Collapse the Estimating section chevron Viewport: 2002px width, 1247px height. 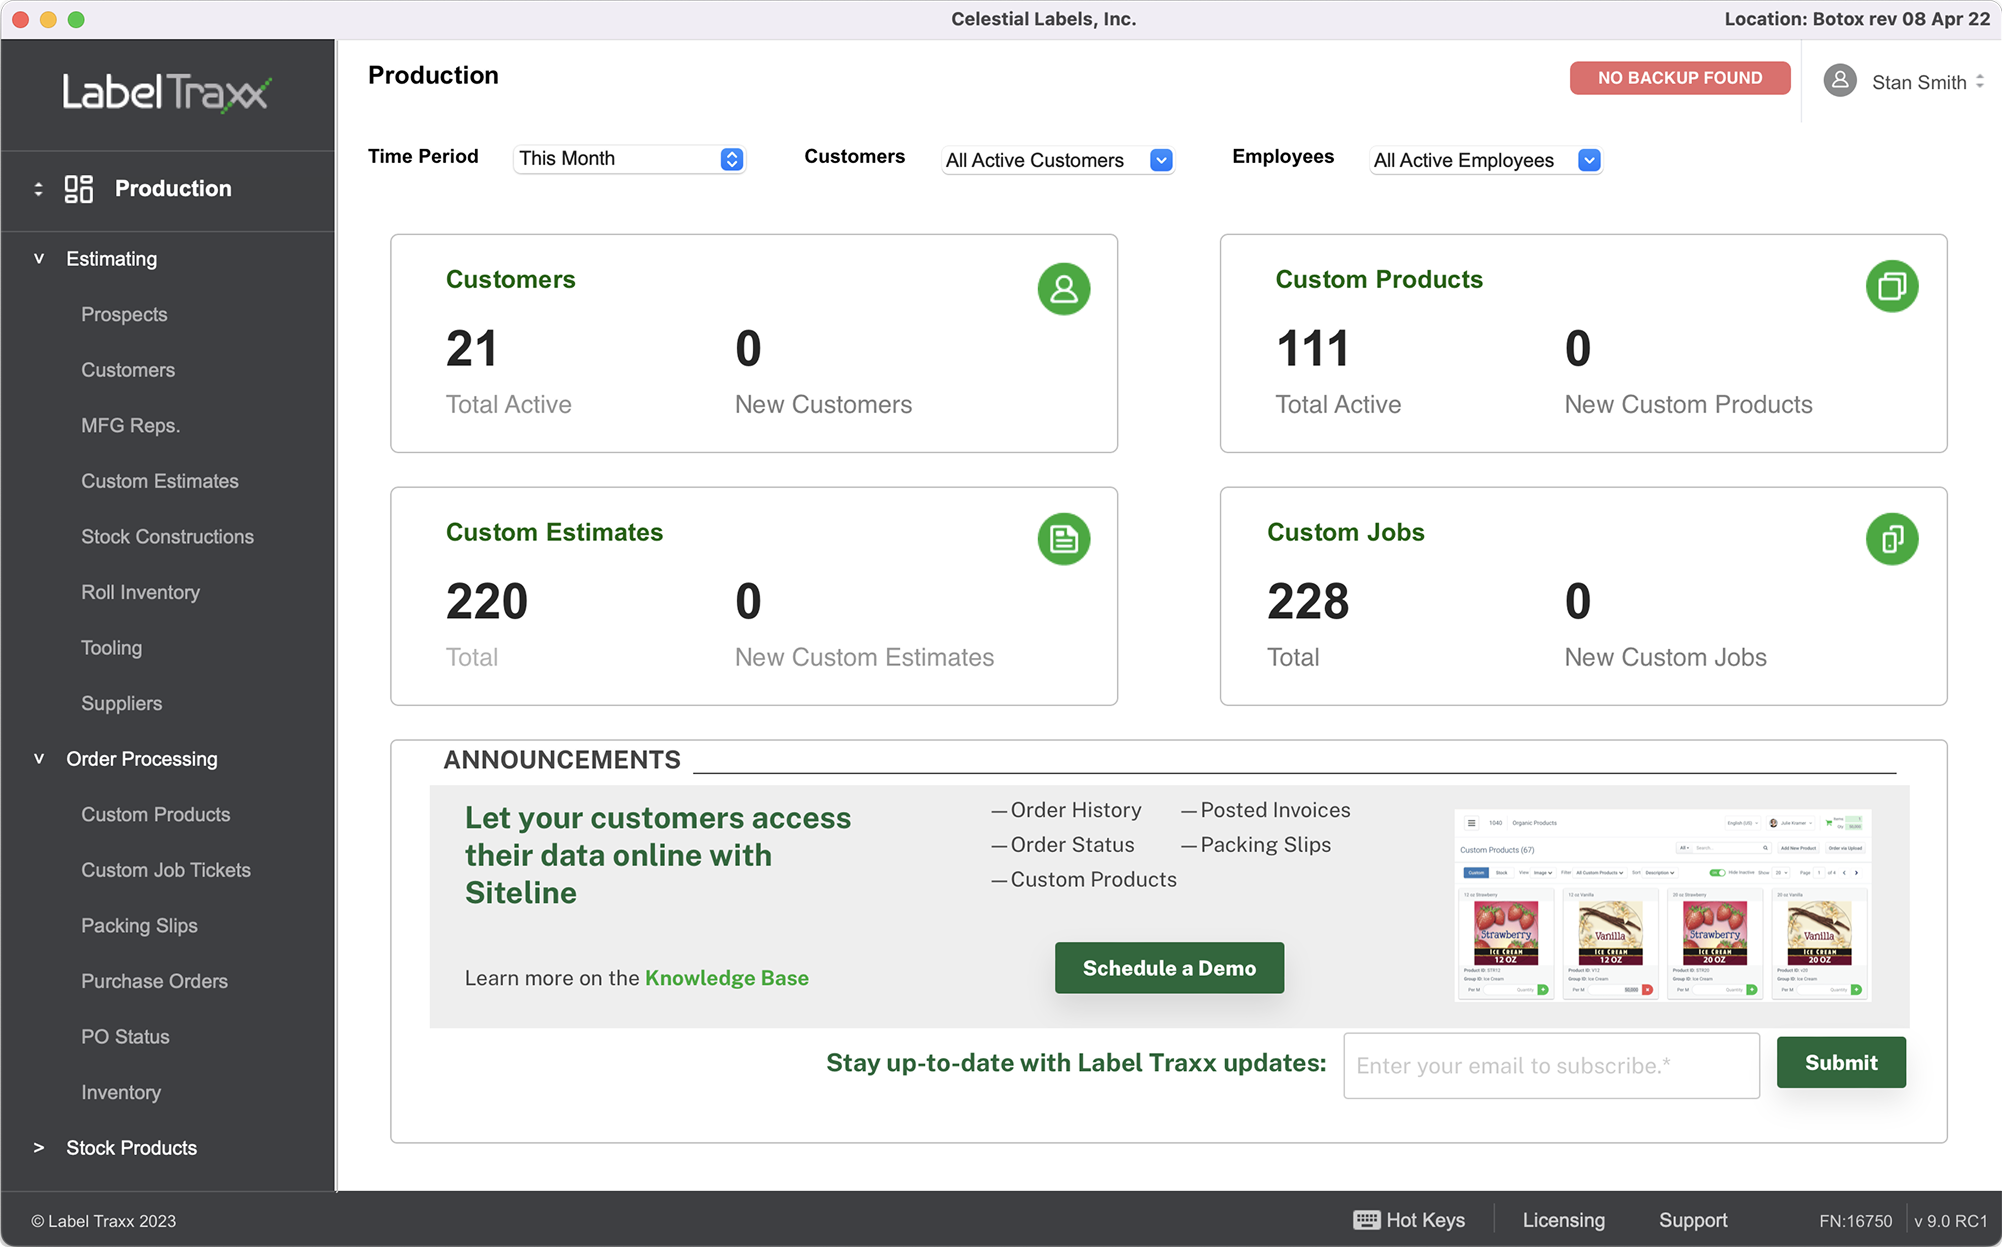point(39,259)
